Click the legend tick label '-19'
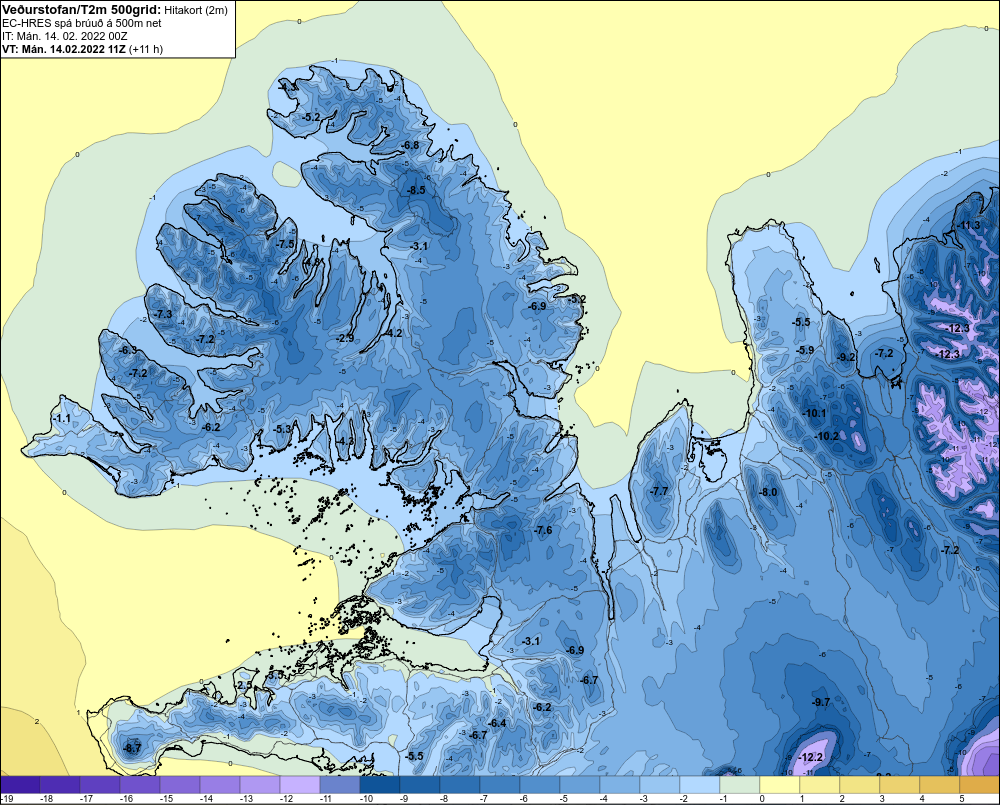 [x=8, y=799]
